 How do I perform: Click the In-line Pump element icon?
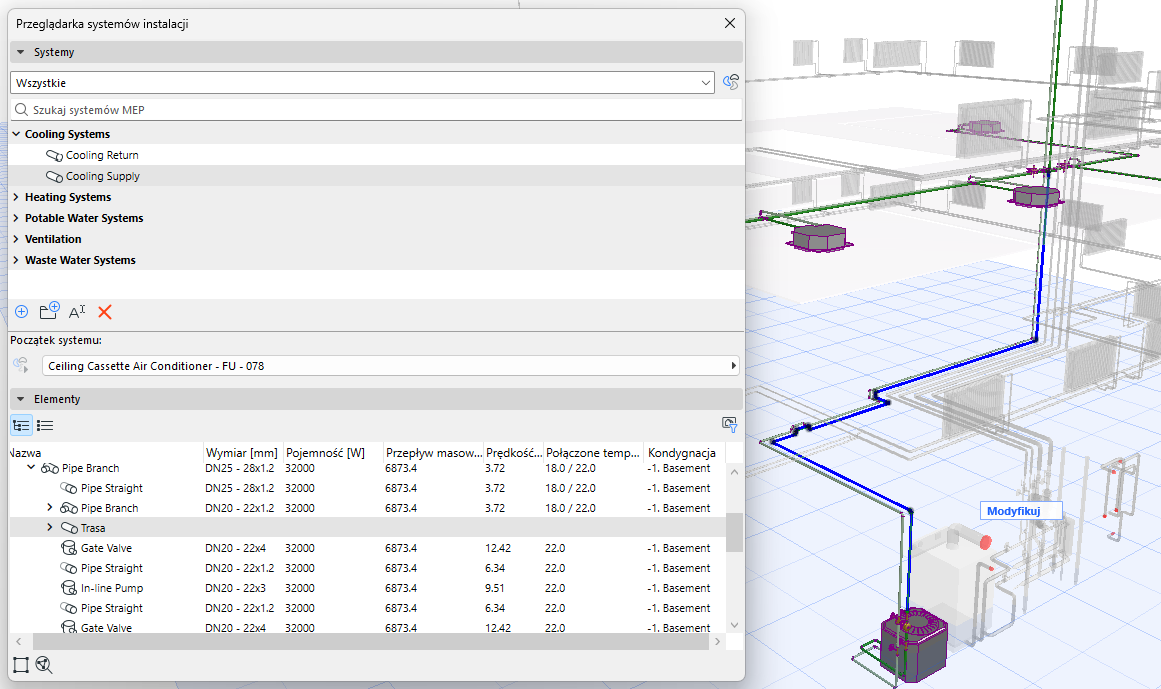point(69,588)
